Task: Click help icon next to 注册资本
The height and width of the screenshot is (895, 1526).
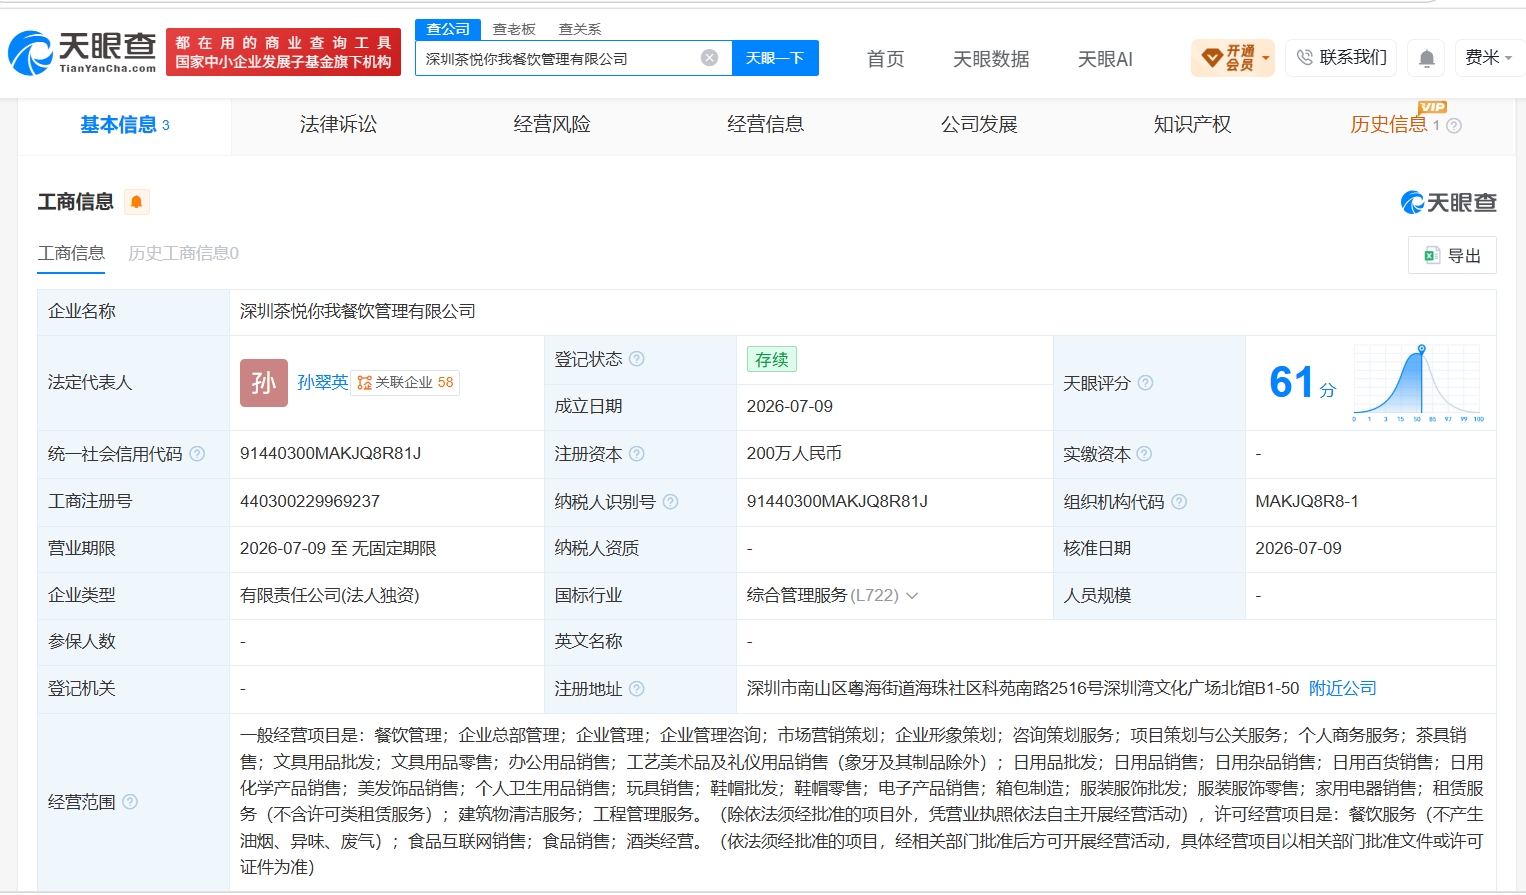Action: coord(637,454)
